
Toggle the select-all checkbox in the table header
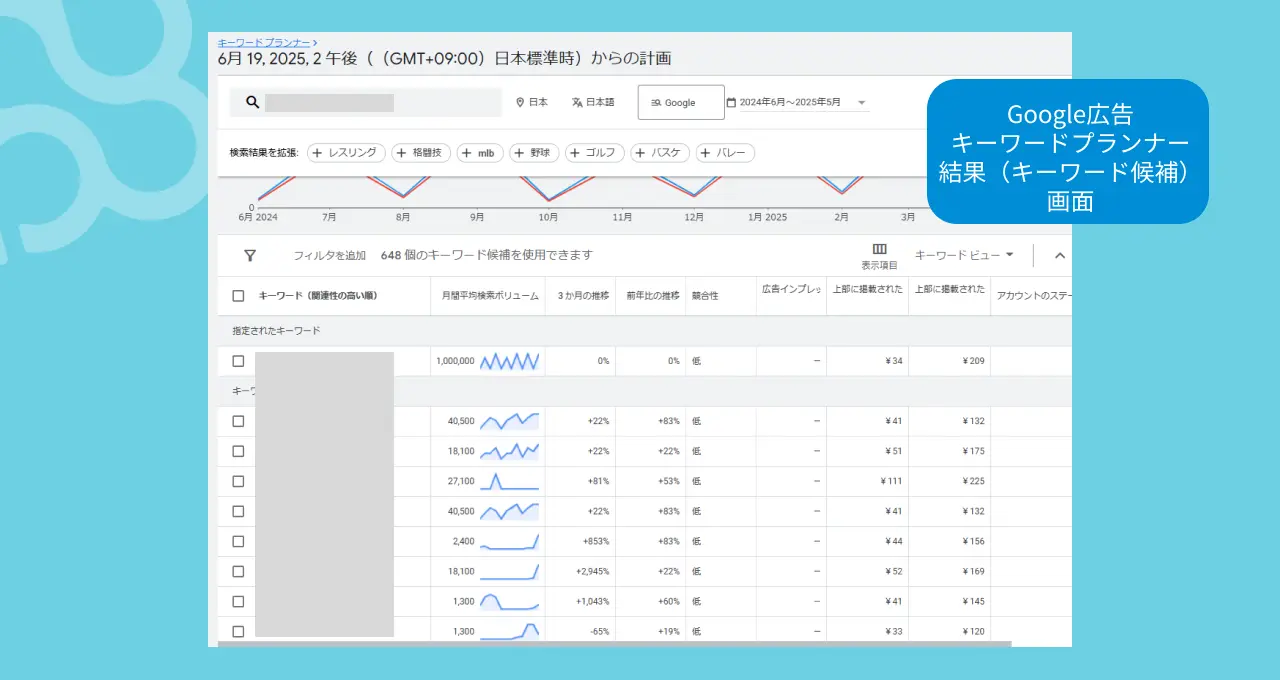238,296
